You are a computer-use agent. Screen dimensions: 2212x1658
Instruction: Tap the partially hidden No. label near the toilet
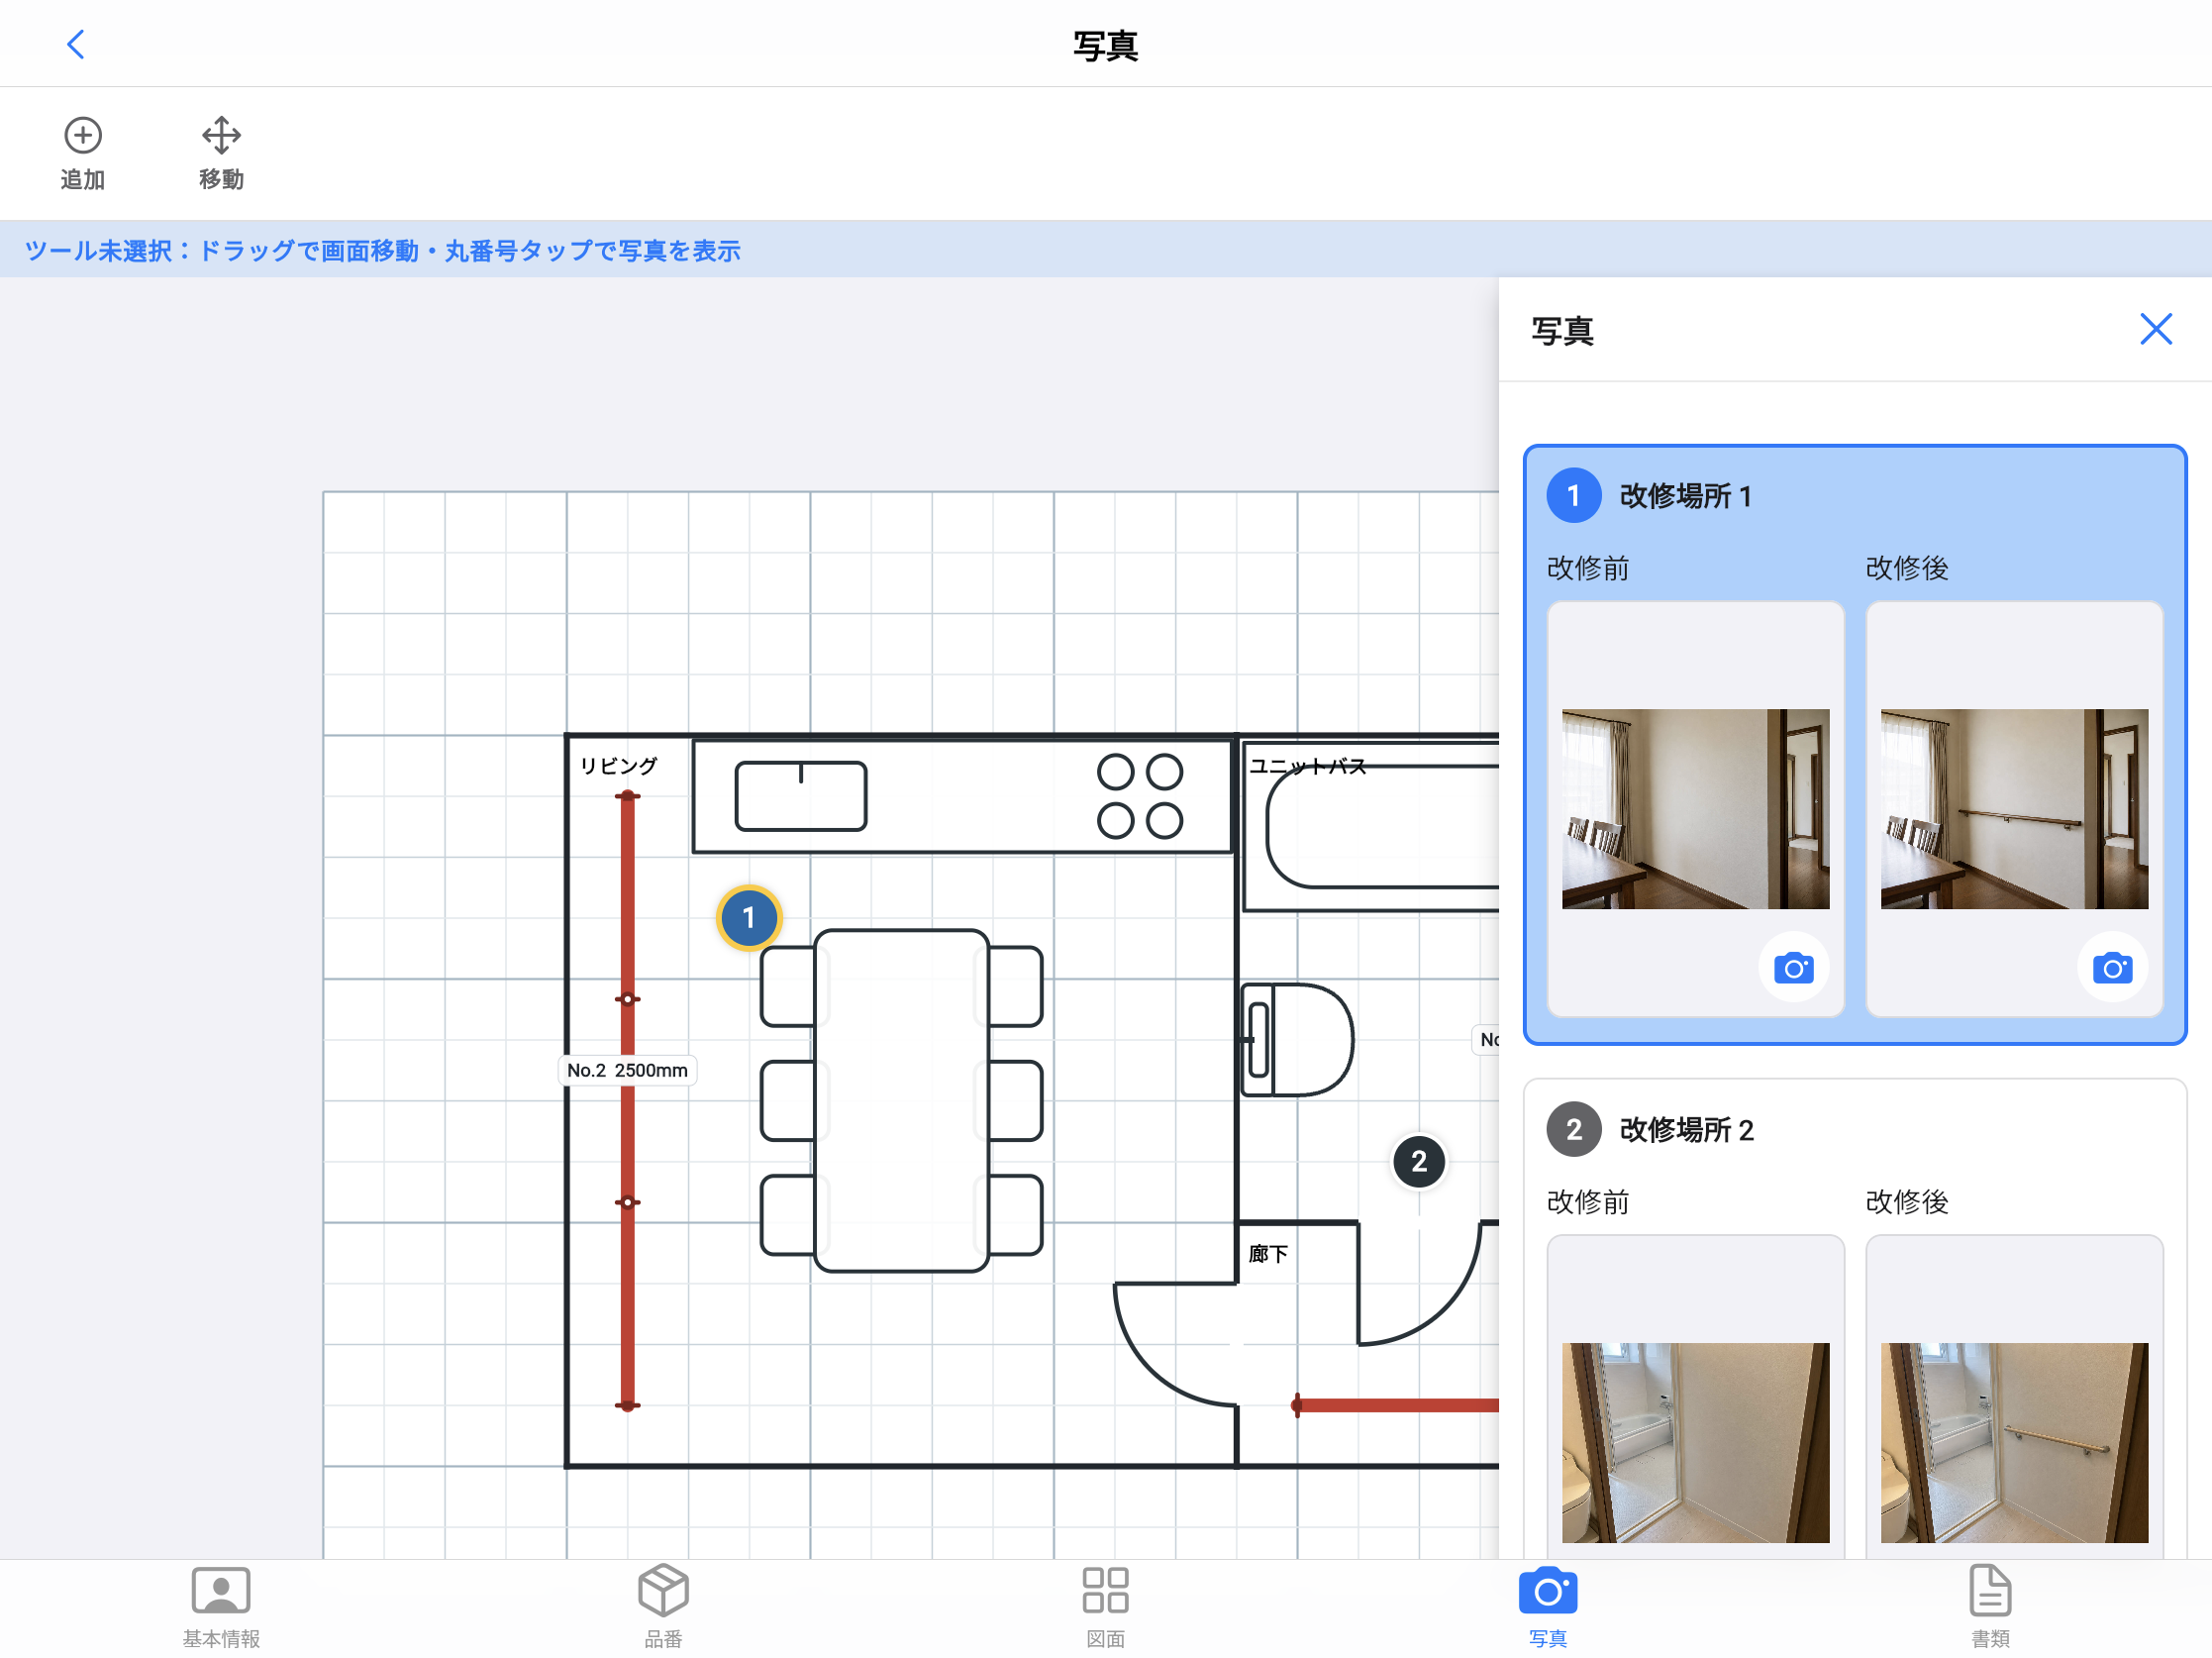1487,1040
